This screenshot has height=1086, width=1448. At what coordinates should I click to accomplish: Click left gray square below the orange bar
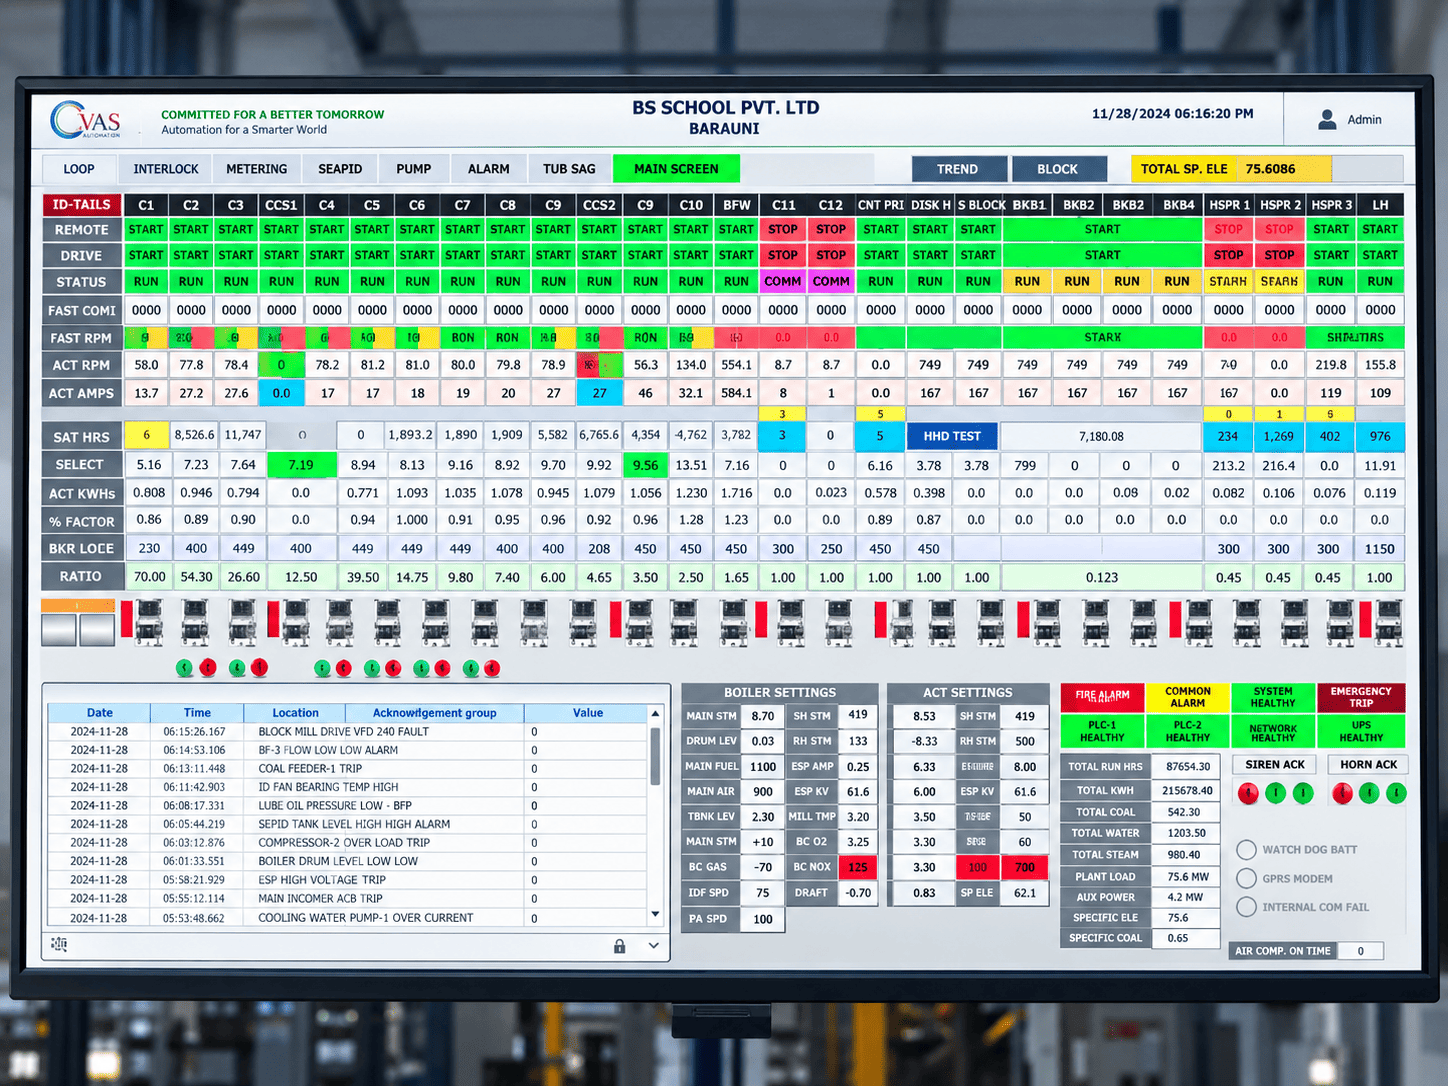click(x=59, y=630)
